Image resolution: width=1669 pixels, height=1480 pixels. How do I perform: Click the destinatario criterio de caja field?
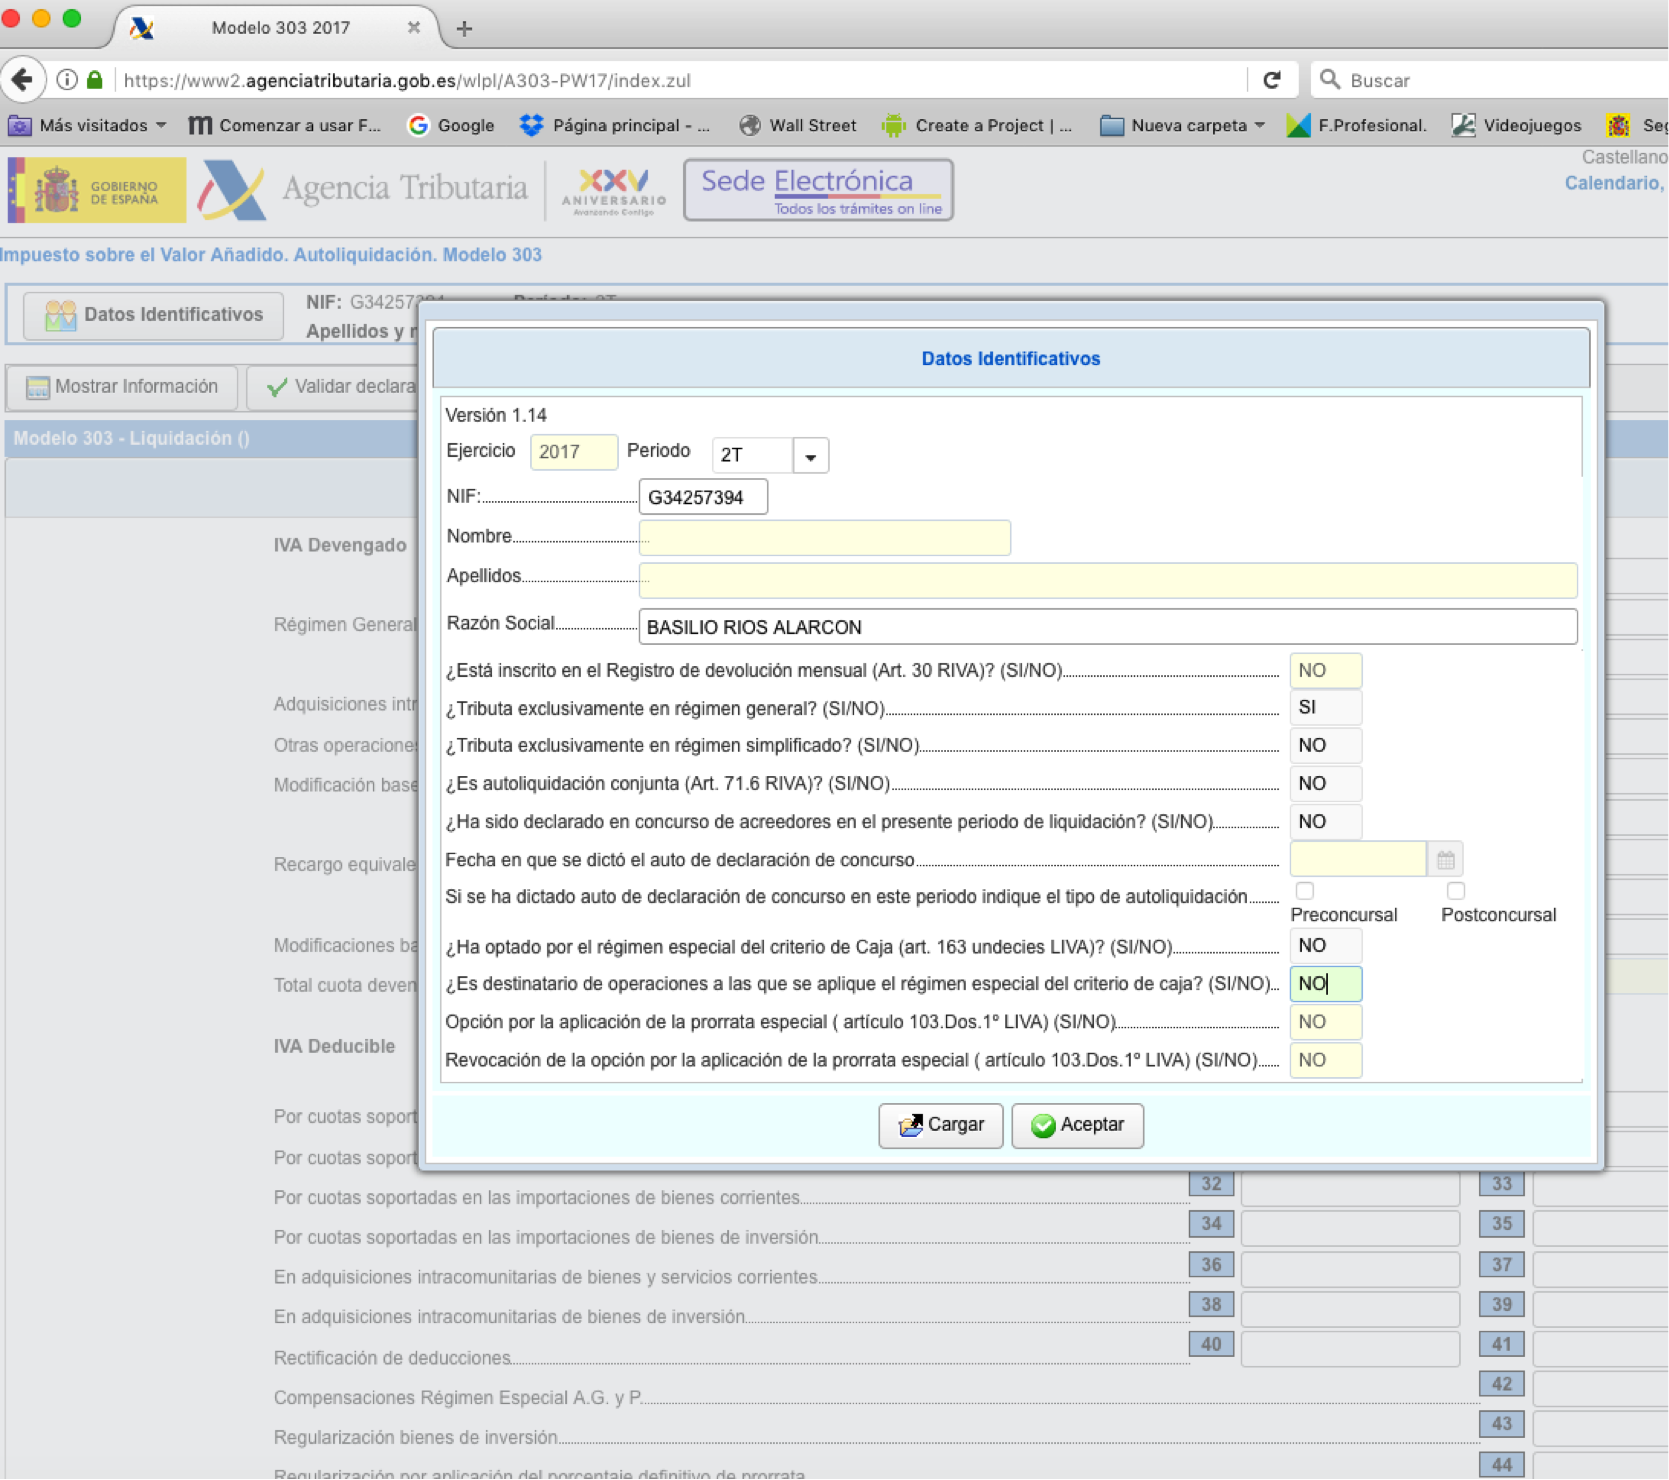coord(1325,984)
